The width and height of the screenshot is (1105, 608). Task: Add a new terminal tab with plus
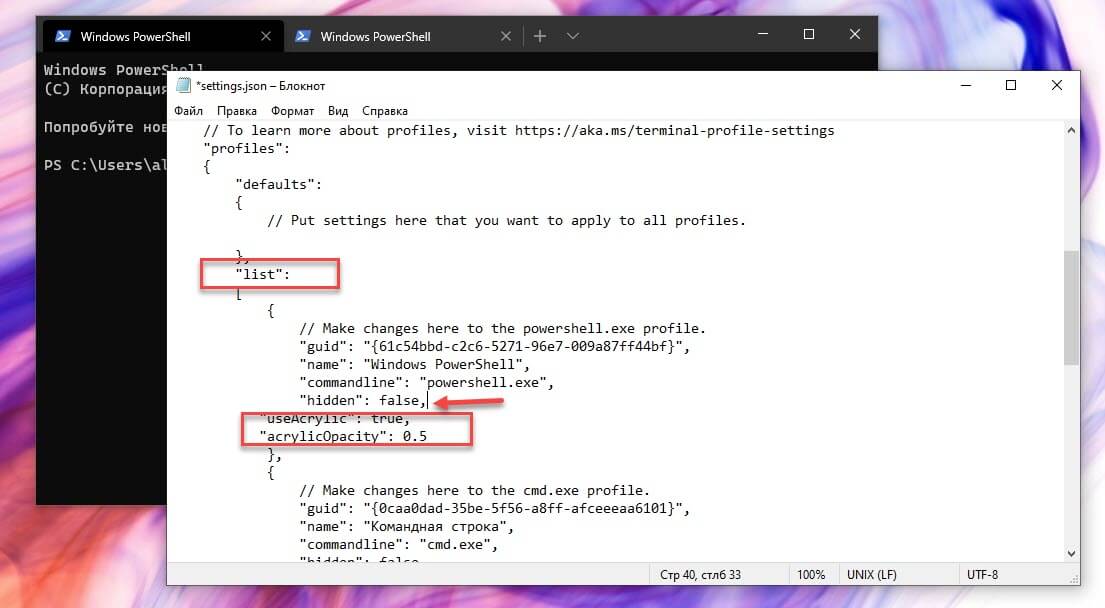pyautogui.click(x=540, y=36)
